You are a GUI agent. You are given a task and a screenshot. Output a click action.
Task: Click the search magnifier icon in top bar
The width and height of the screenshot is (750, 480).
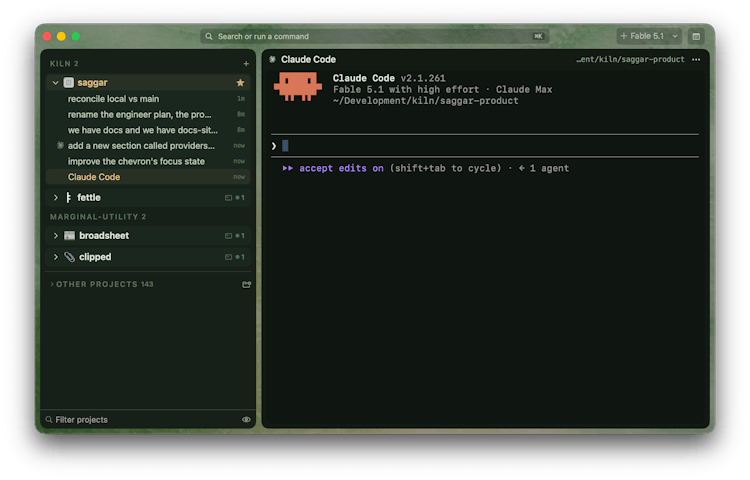(209, 36)
